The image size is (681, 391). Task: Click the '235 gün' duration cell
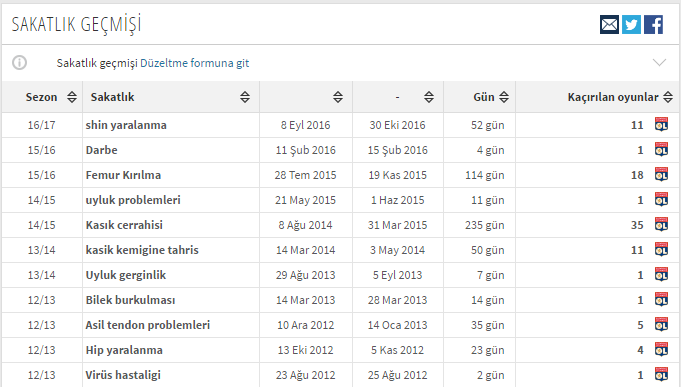click(485, 225)
